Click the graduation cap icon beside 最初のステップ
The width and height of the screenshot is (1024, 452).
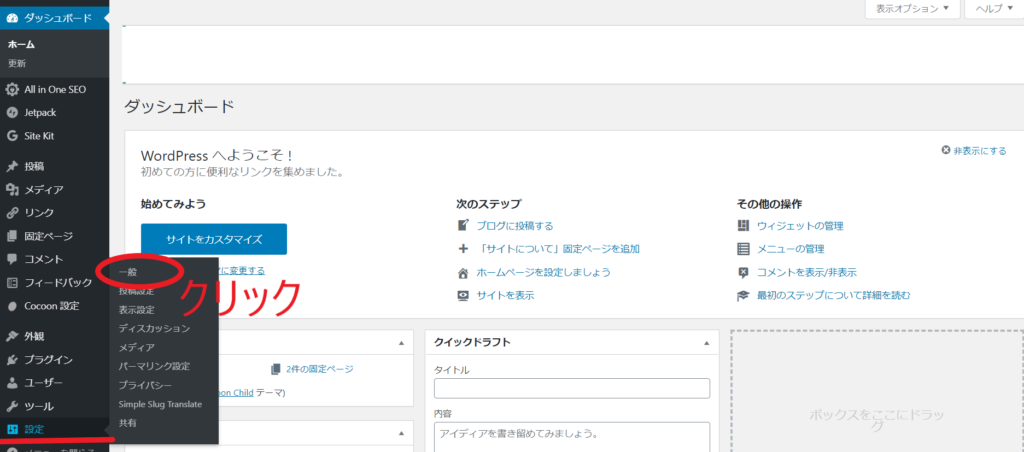click(x=743, y=295)
